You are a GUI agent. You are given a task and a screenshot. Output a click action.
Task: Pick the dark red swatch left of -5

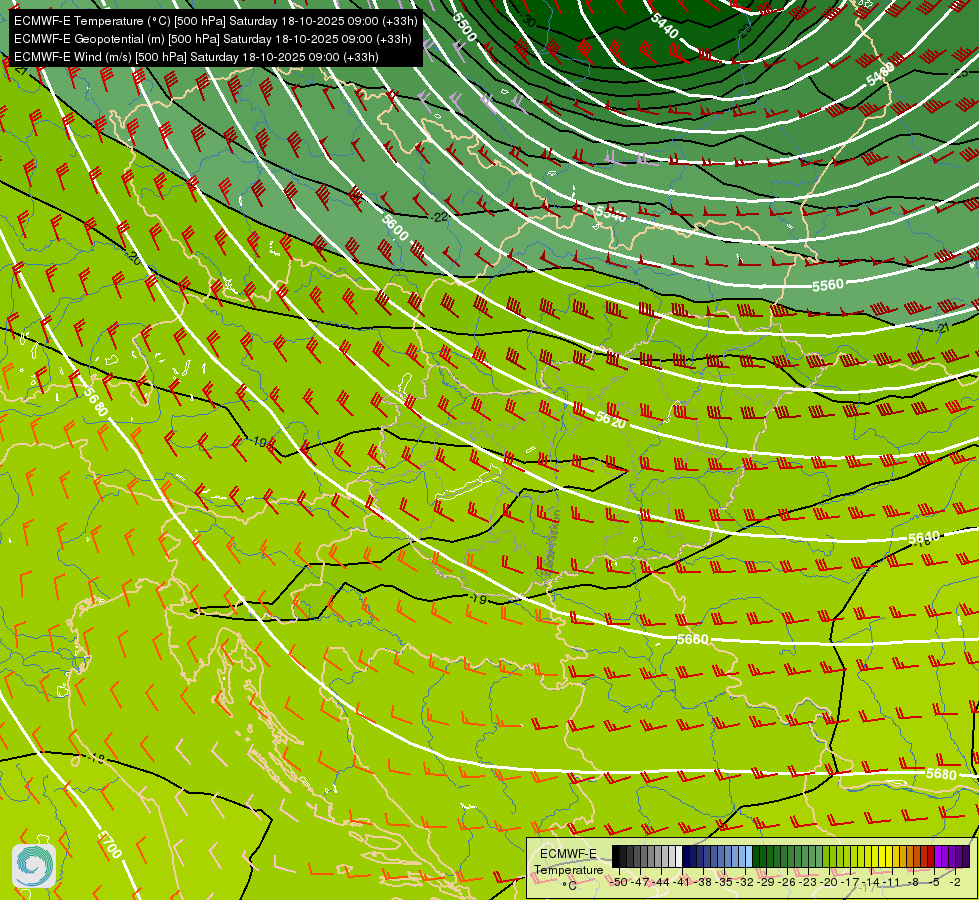931,856
